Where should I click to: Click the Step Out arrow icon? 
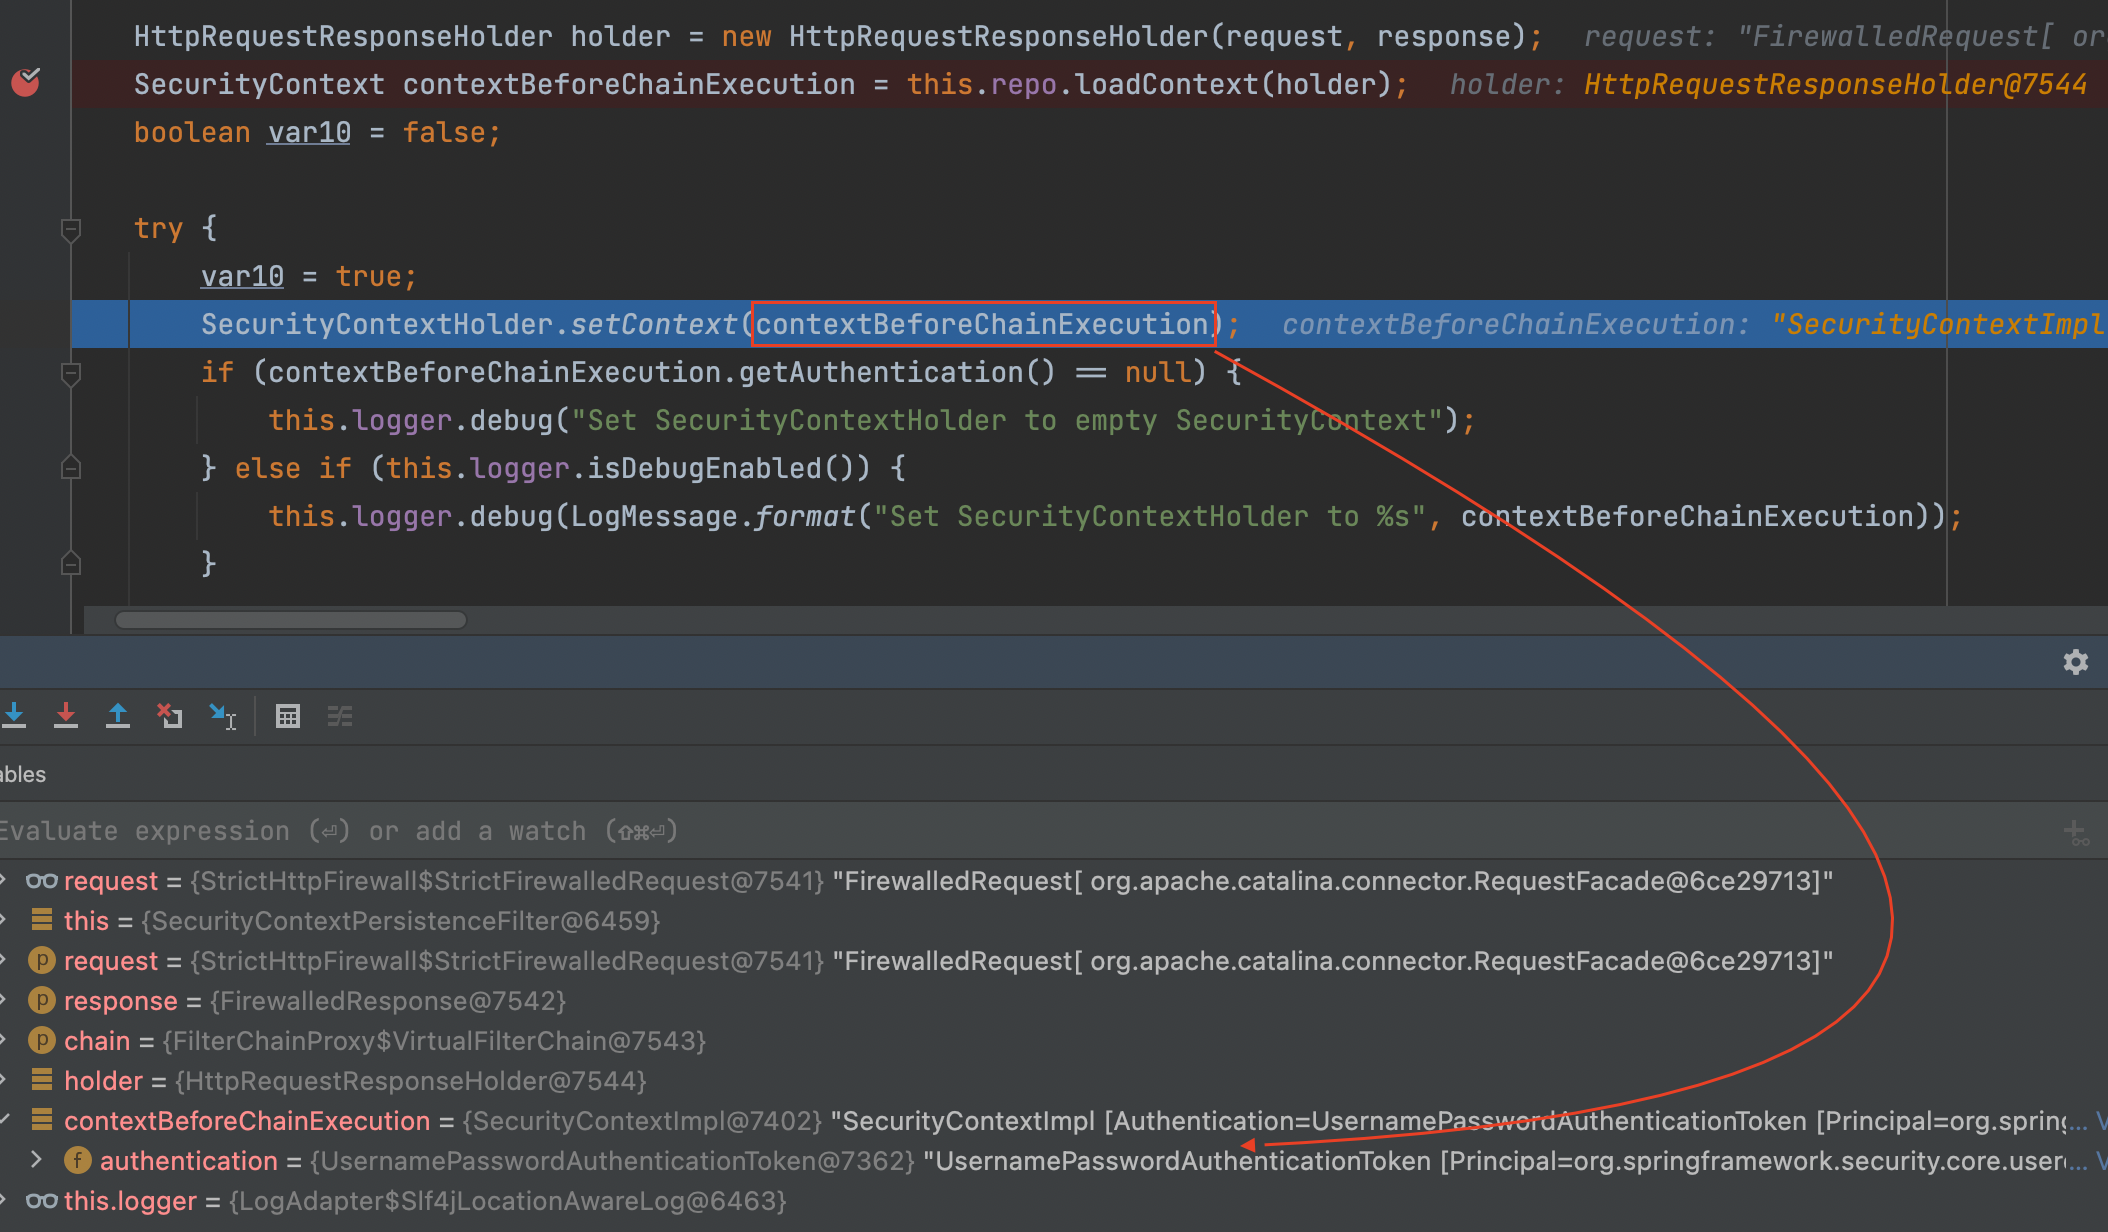pos(118,716)
